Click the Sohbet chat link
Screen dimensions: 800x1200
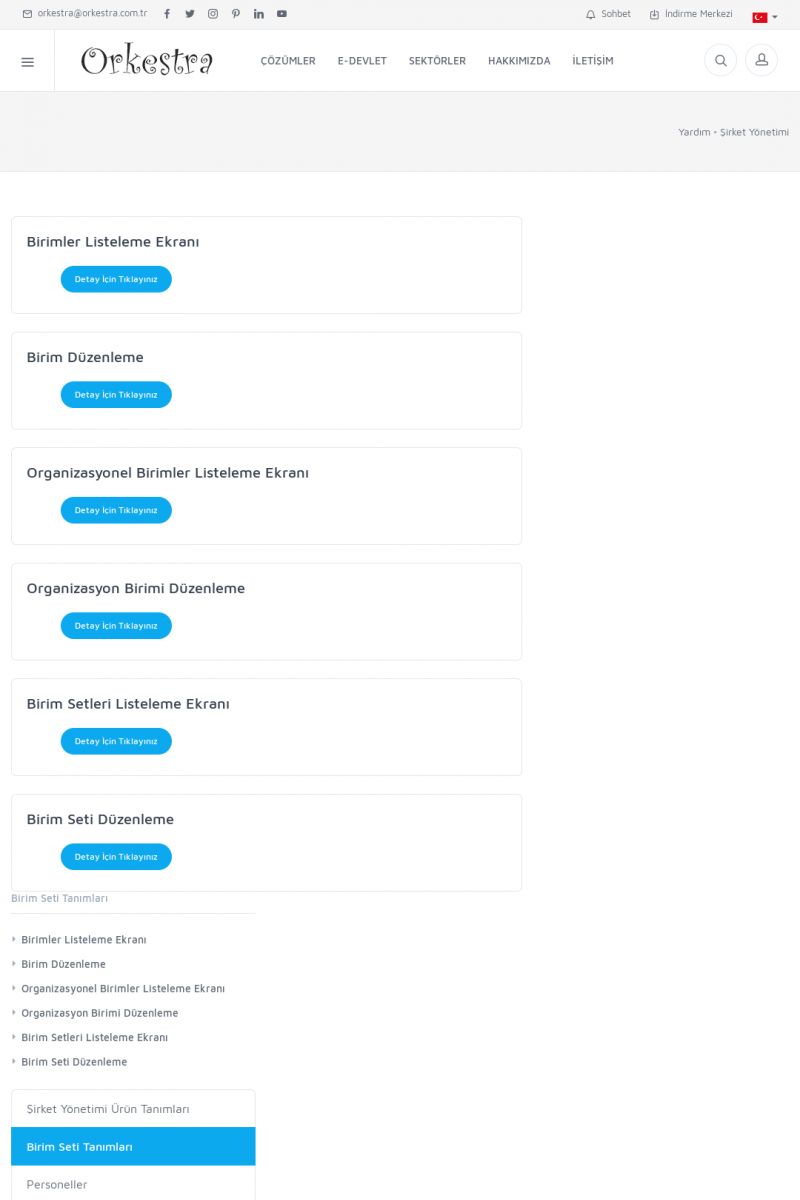coord(609,14)
